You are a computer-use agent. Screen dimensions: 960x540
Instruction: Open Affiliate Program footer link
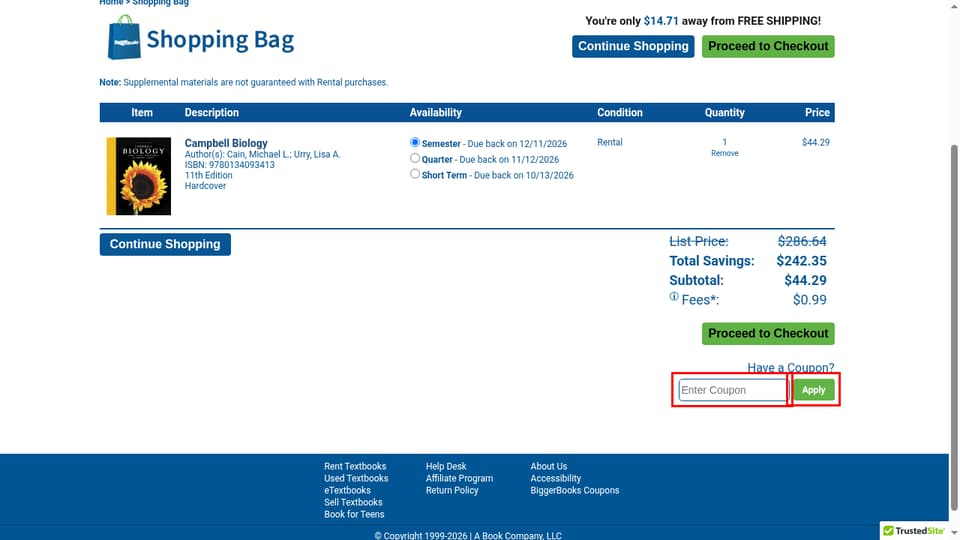[459, 478]
